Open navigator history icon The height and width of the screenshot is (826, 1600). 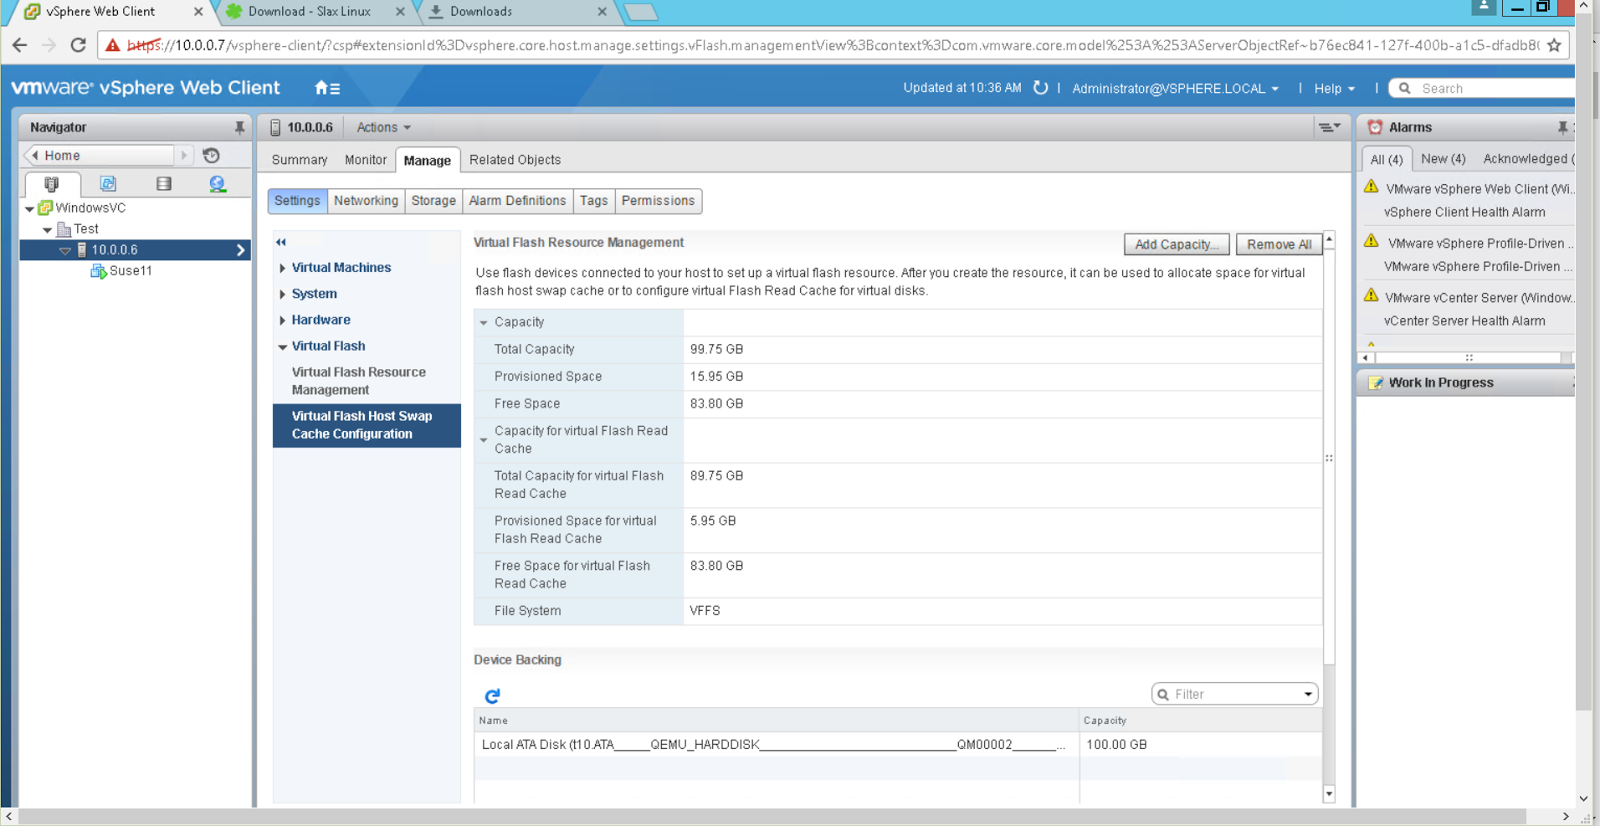(x=211, y=155)
